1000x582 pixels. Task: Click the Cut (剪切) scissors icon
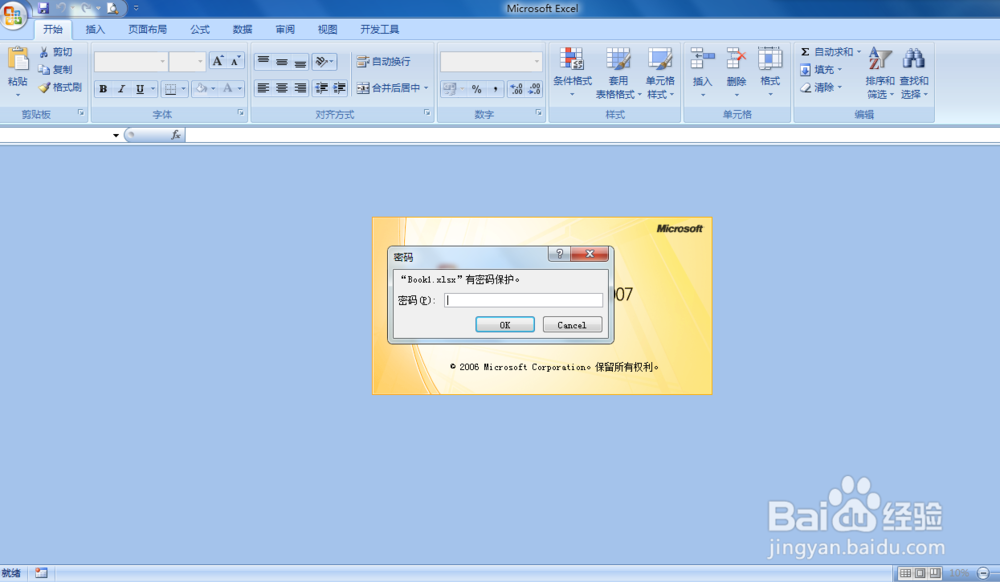[44, 52]
